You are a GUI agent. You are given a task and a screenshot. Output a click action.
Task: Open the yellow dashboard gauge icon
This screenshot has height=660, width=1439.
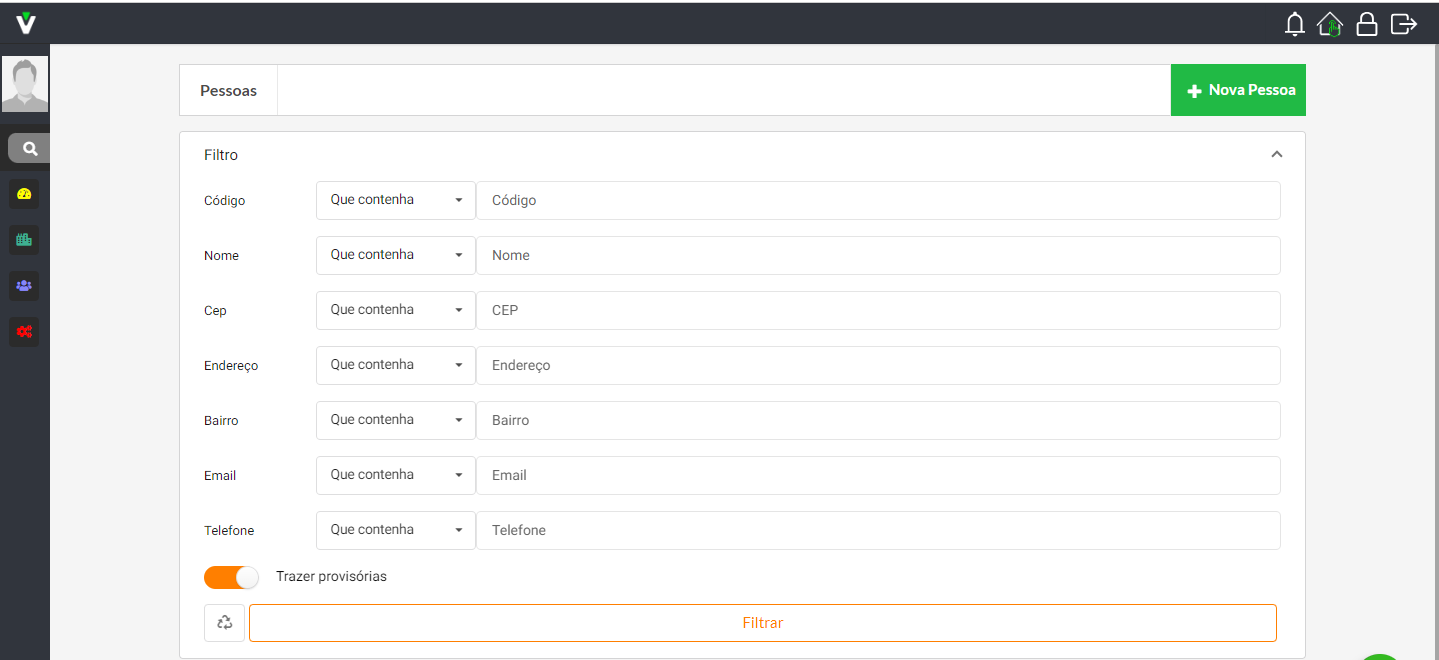pyautogui.click(x=24, y=194)
